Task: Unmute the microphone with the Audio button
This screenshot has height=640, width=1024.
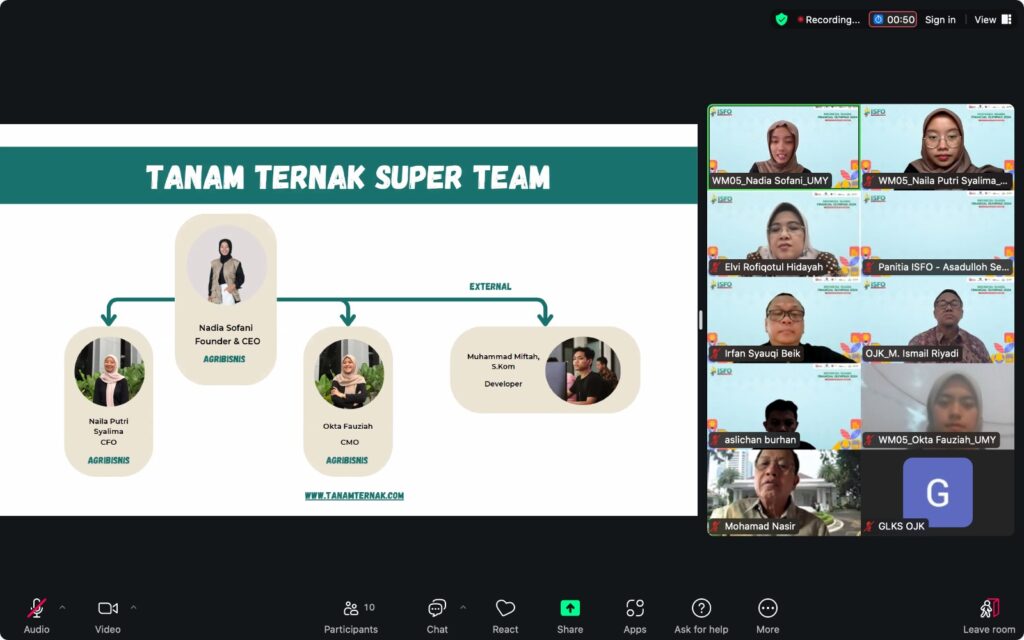Action: point(37,615)
